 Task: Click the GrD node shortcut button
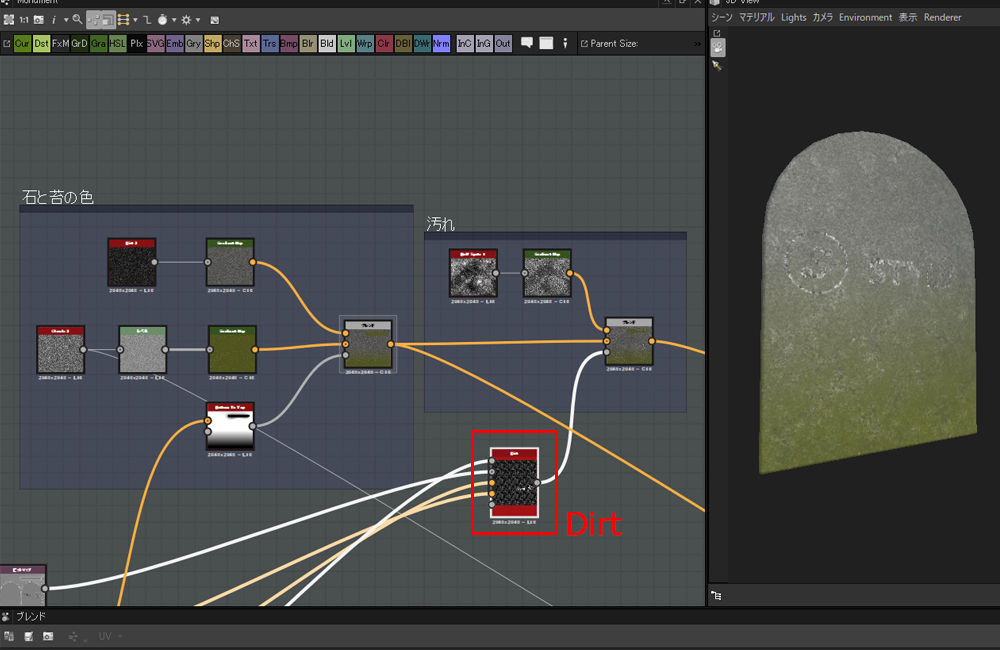click(79, 43)
